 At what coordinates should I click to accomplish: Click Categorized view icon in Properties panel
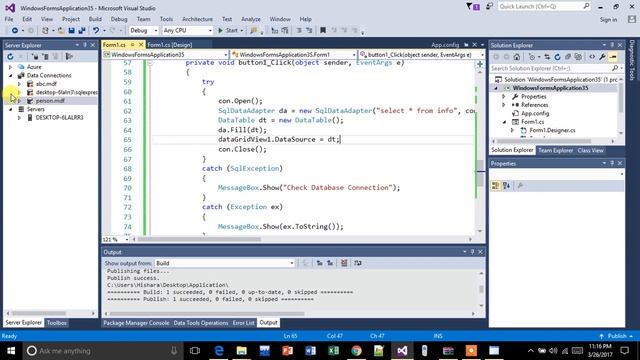coord(496,186)
